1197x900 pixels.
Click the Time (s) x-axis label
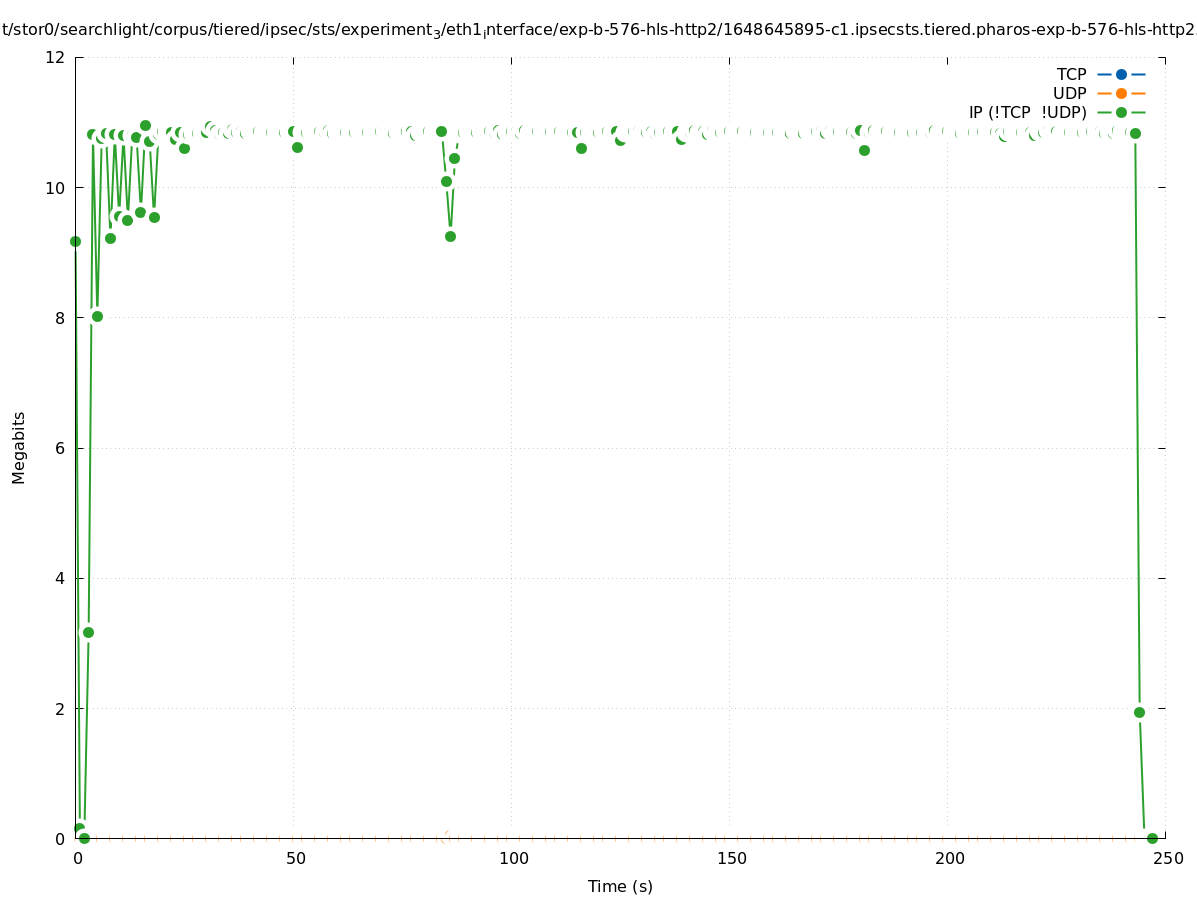point(620,886)
